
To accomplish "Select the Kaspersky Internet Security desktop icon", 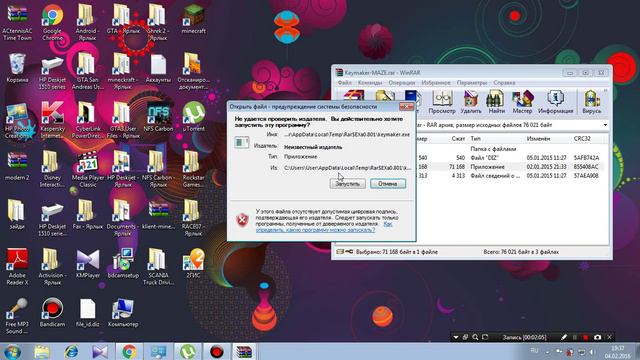I will click(x=52, y=120).
